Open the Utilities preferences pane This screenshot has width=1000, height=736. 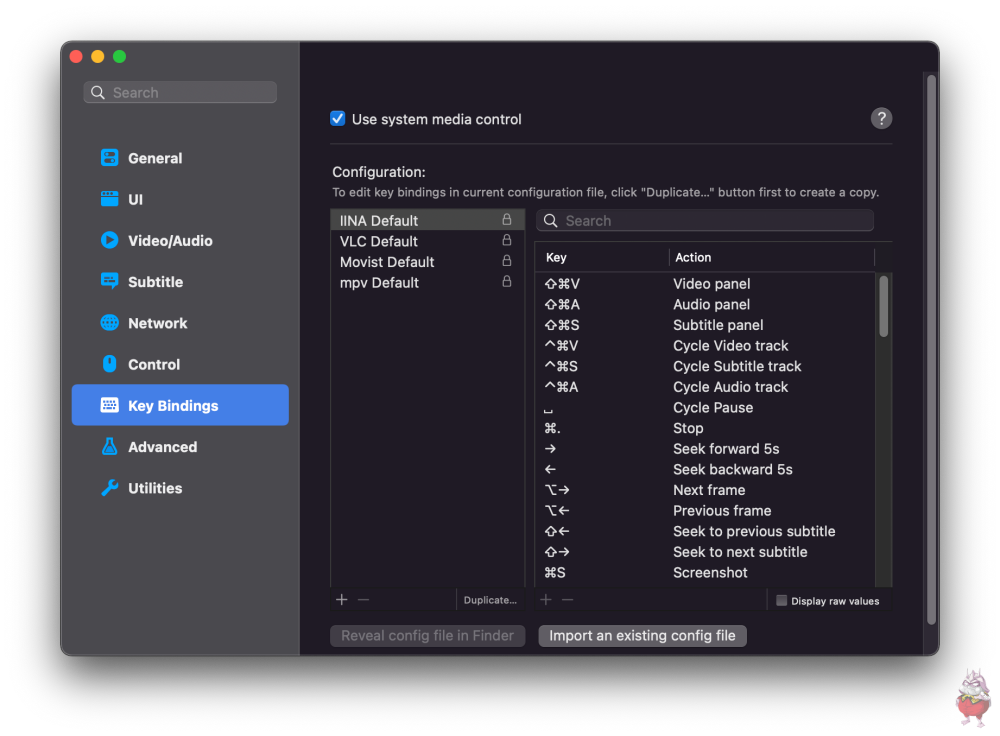(180, 488)
